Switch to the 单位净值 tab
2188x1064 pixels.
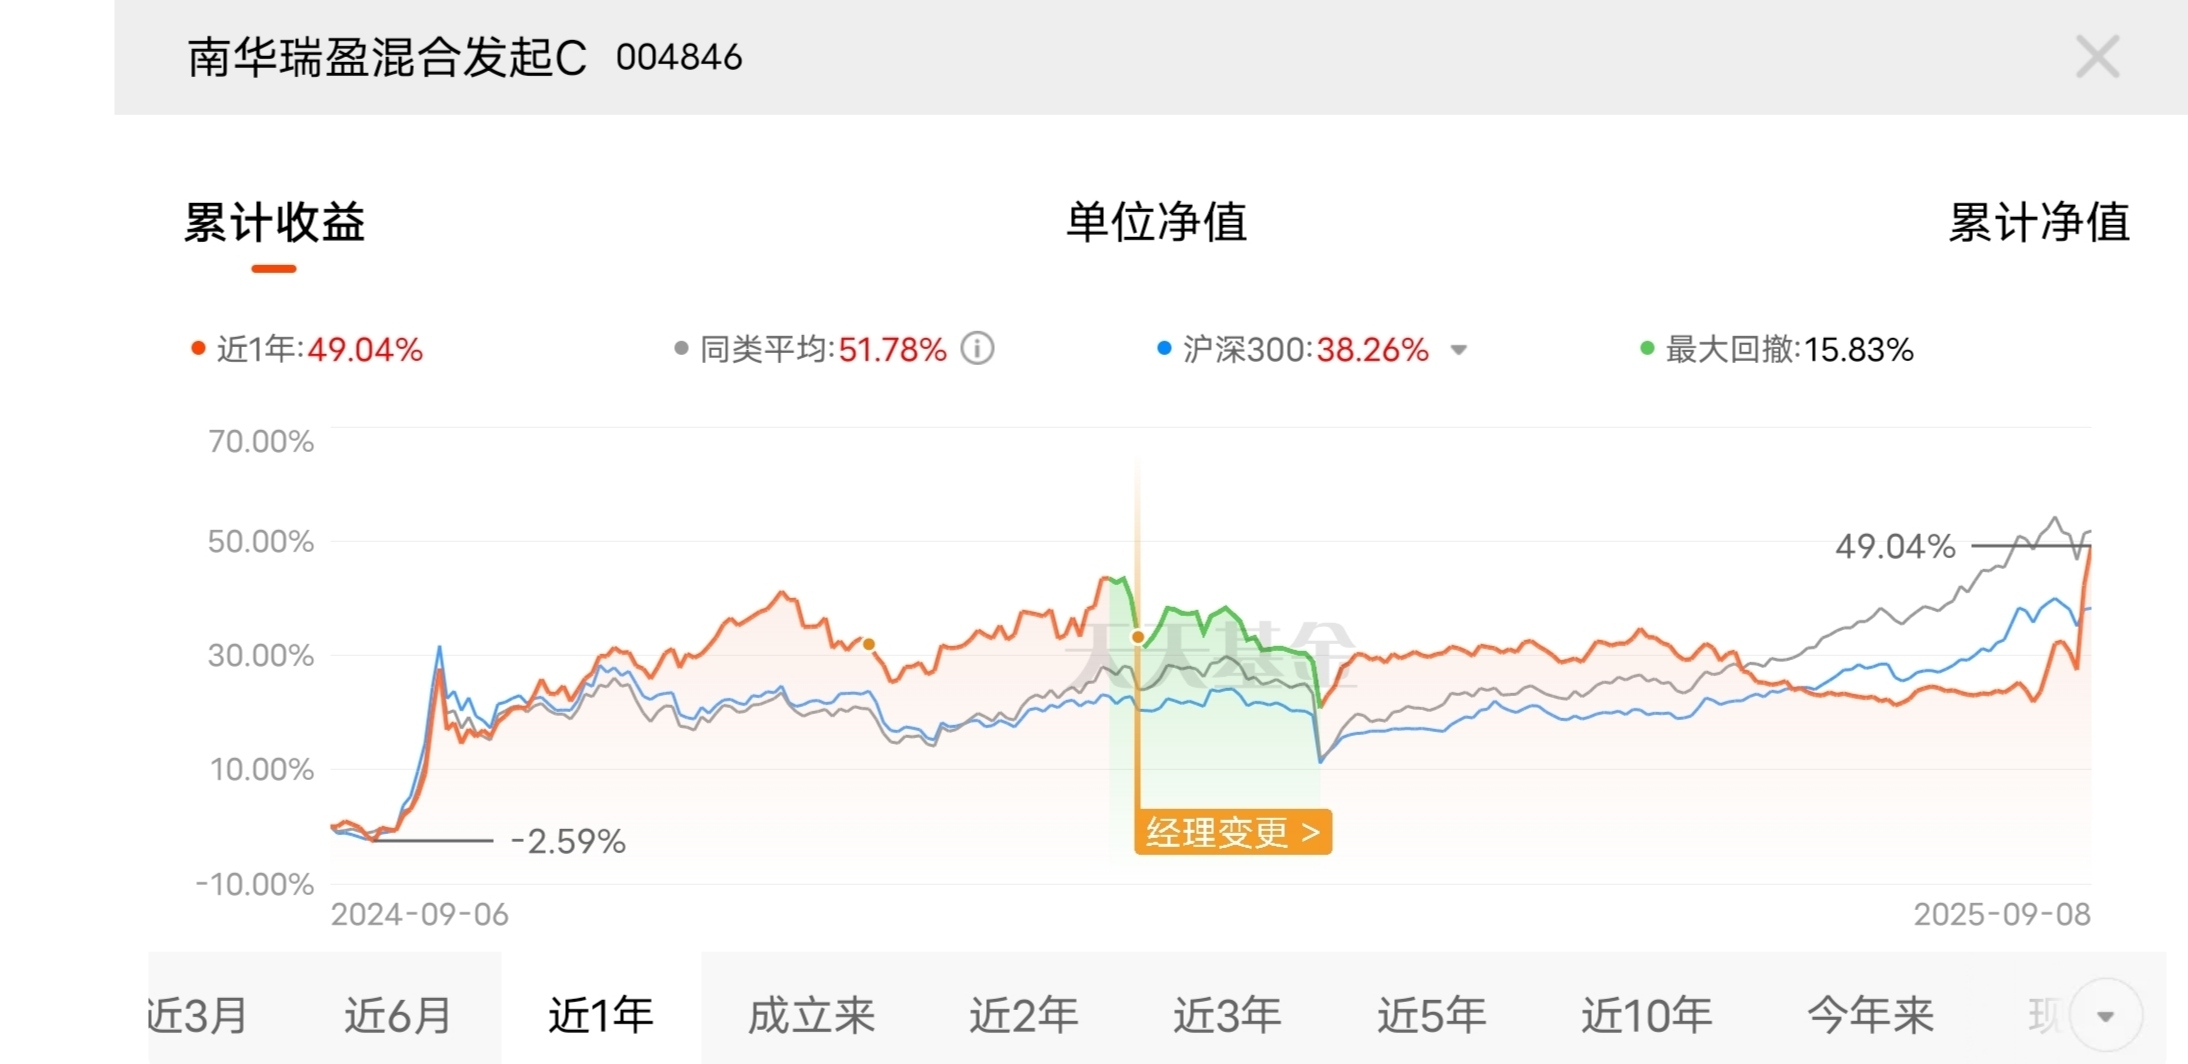(x=1156, y=222)
